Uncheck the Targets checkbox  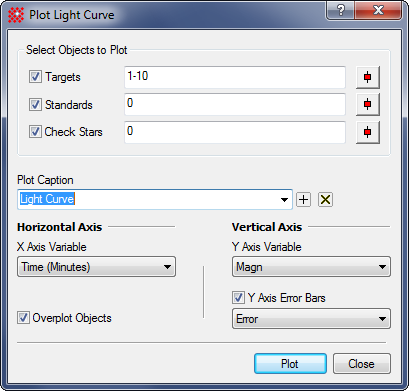[x=35, y=77]
